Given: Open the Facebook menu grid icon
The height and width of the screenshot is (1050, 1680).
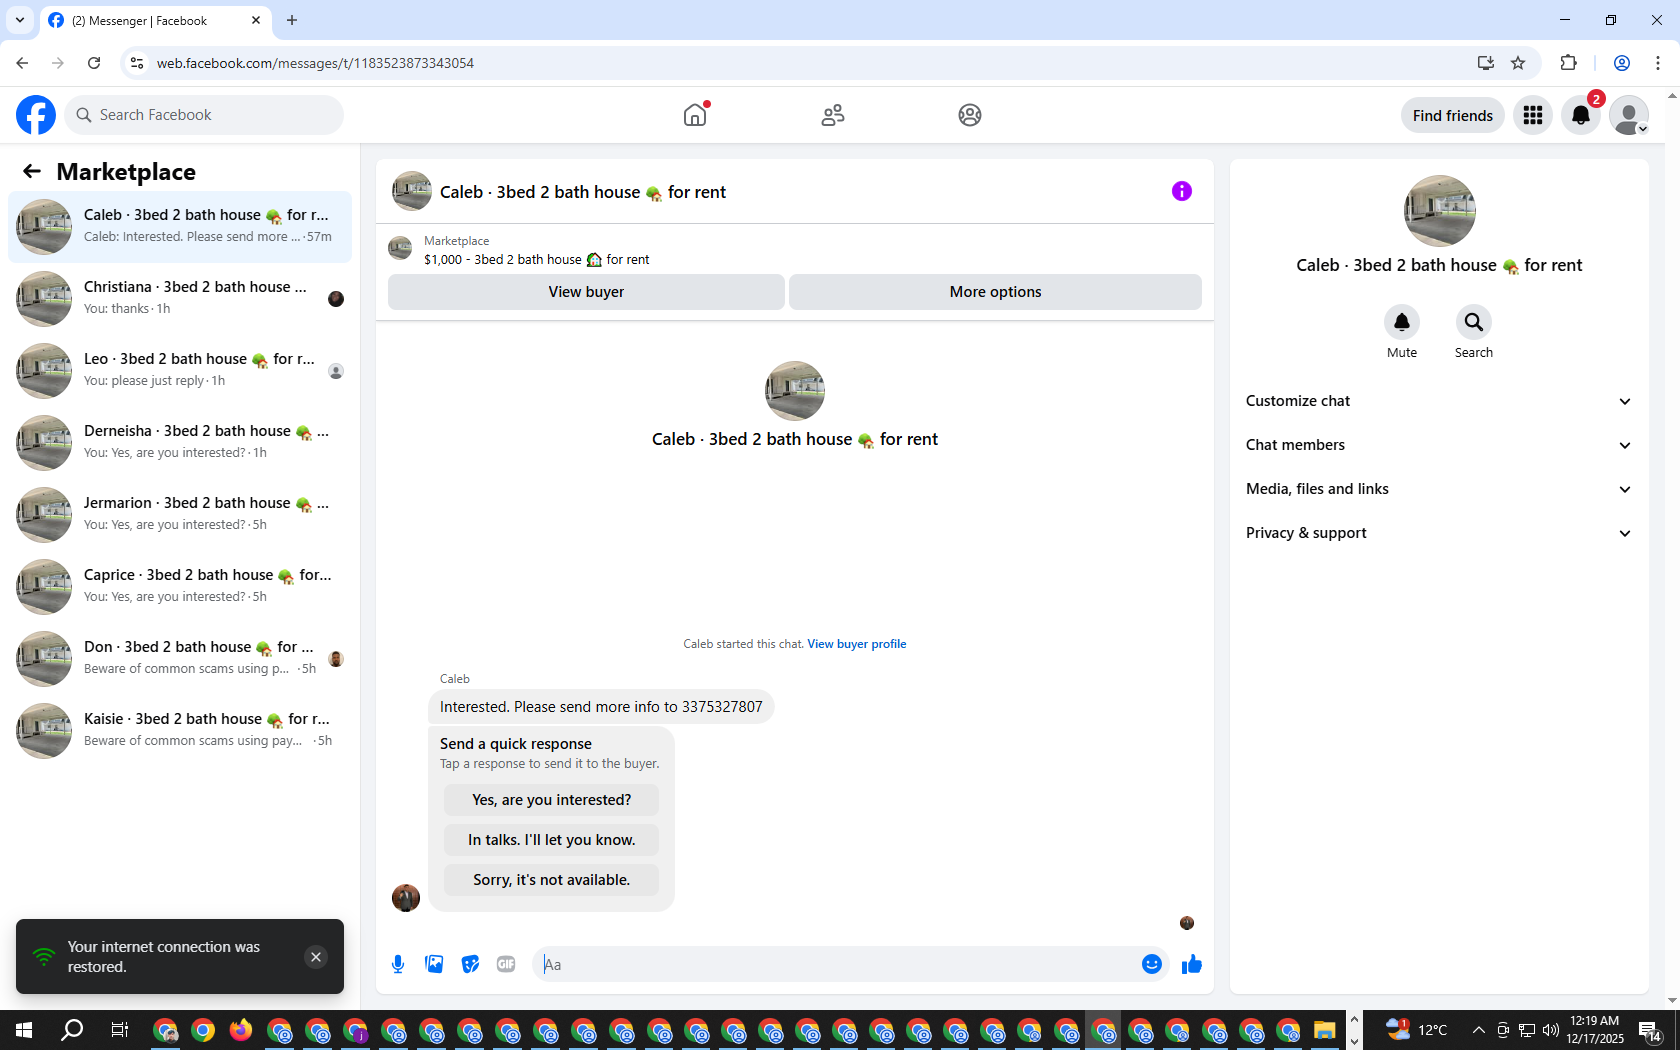Looking at the screenshot, I should point(1533,115).
